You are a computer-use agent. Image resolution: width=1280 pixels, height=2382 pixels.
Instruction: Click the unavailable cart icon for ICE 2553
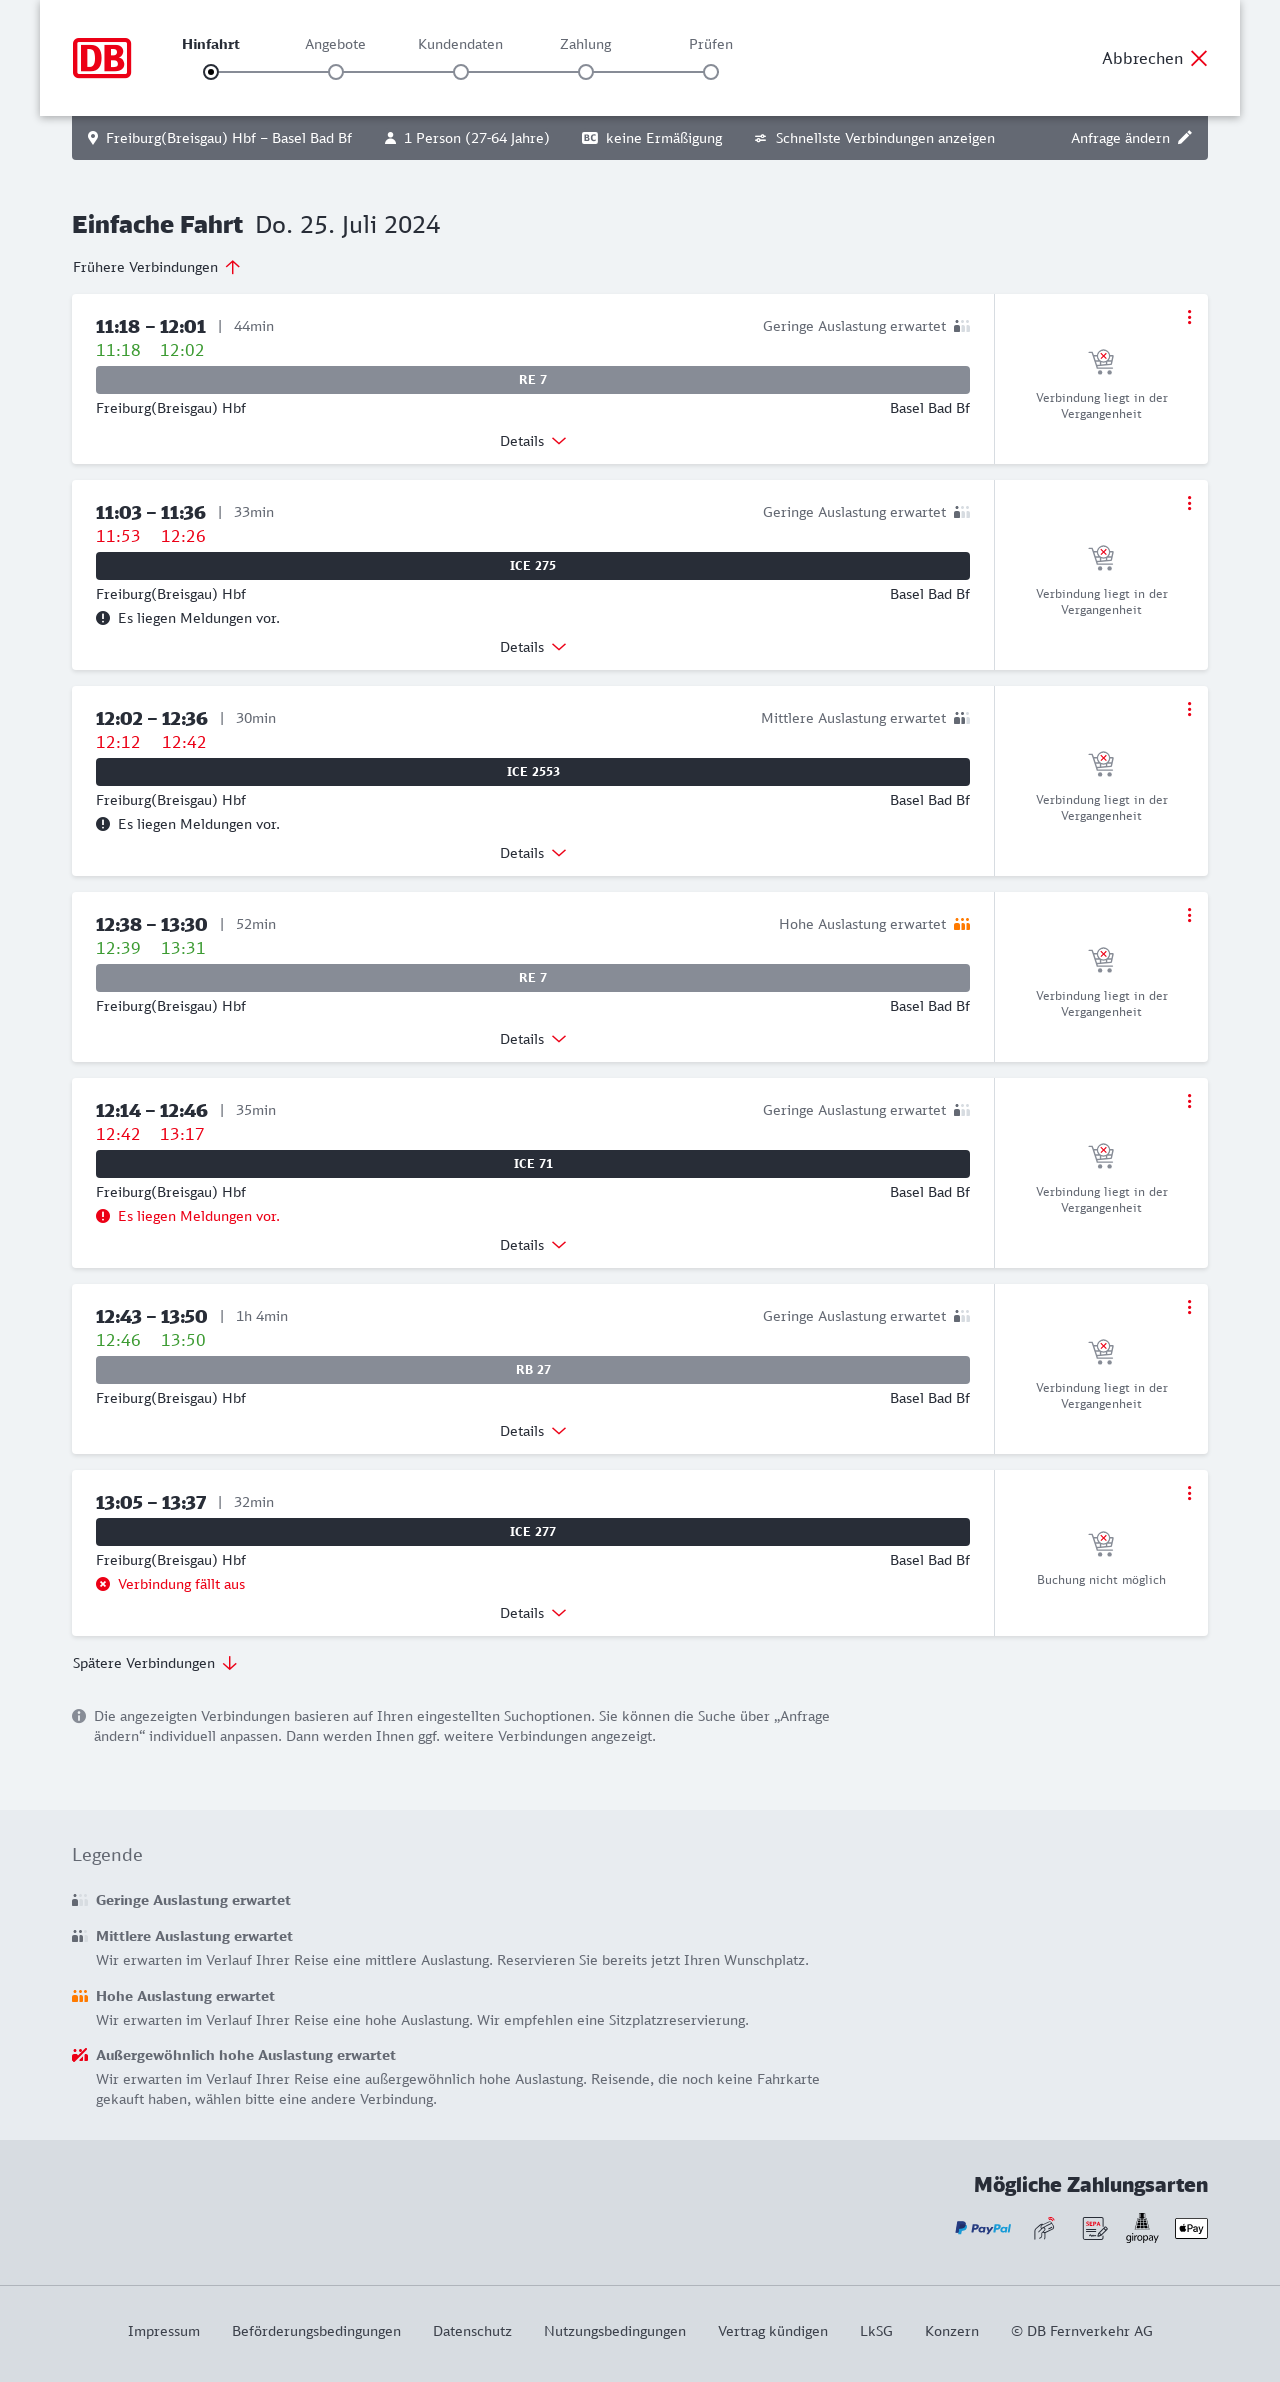[1101, 764]
